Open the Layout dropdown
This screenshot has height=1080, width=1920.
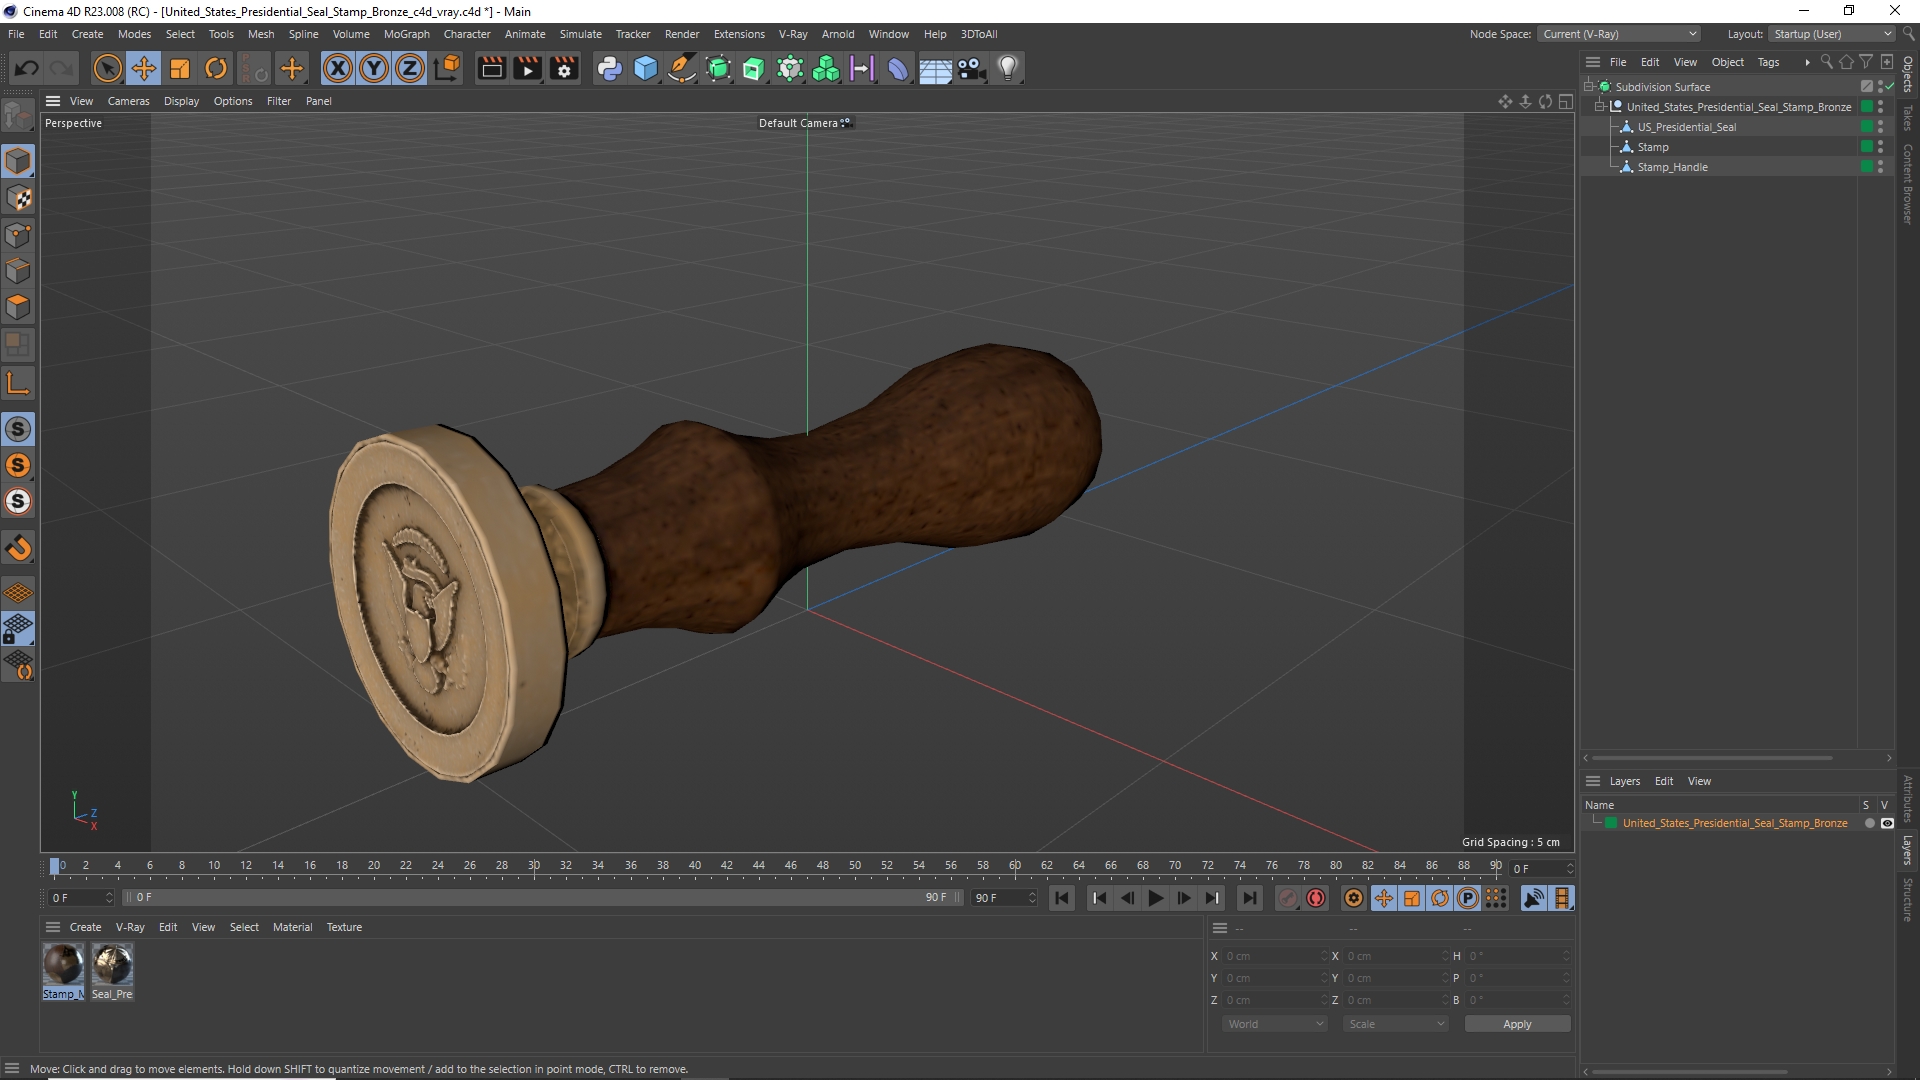(1832, 34)
